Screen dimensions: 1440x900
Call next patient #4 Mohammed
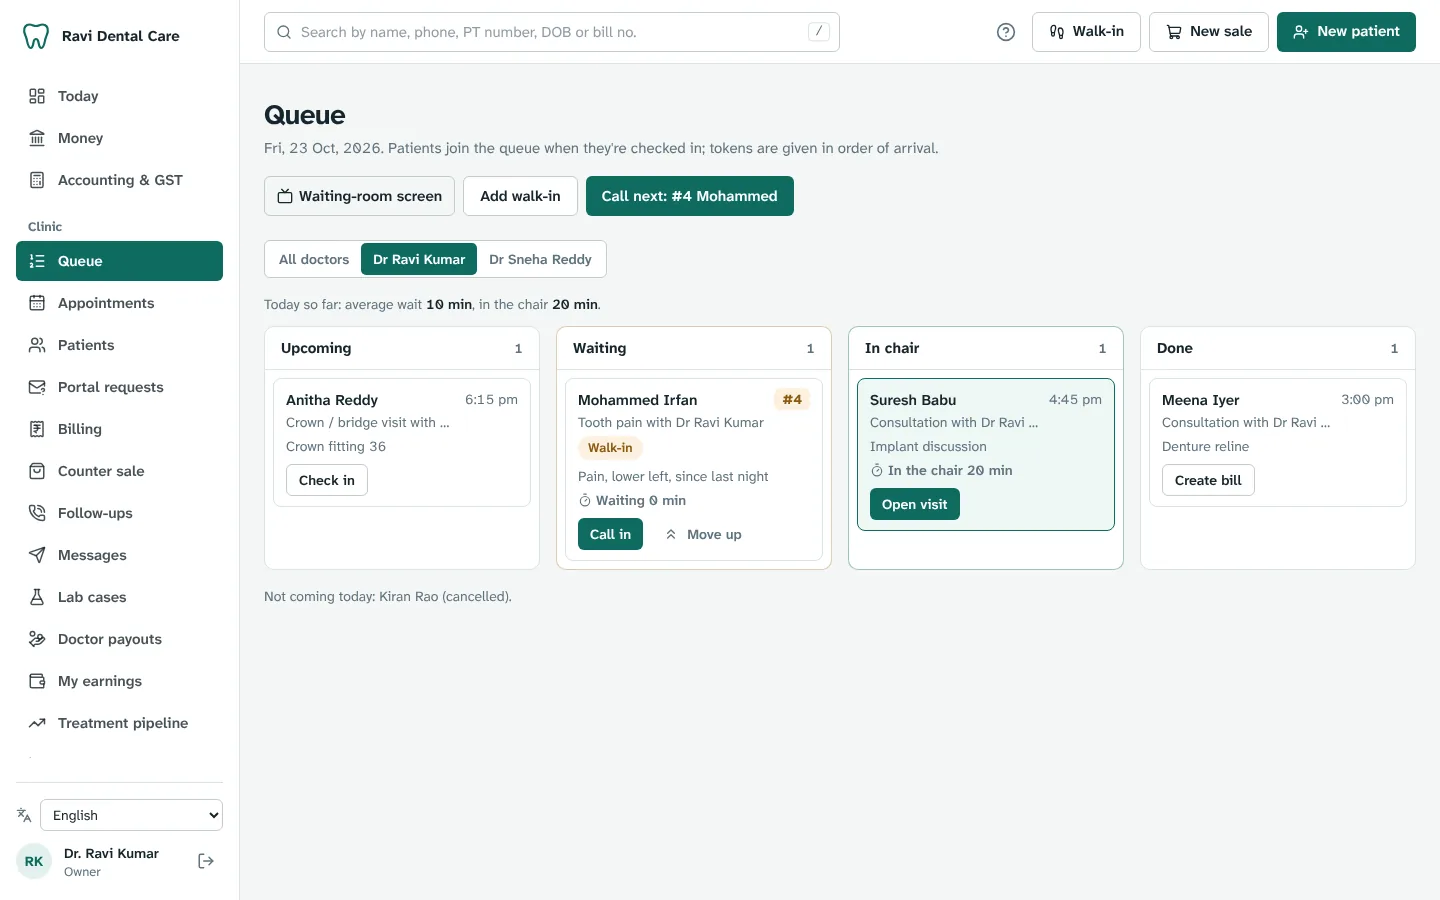point(690,196)
